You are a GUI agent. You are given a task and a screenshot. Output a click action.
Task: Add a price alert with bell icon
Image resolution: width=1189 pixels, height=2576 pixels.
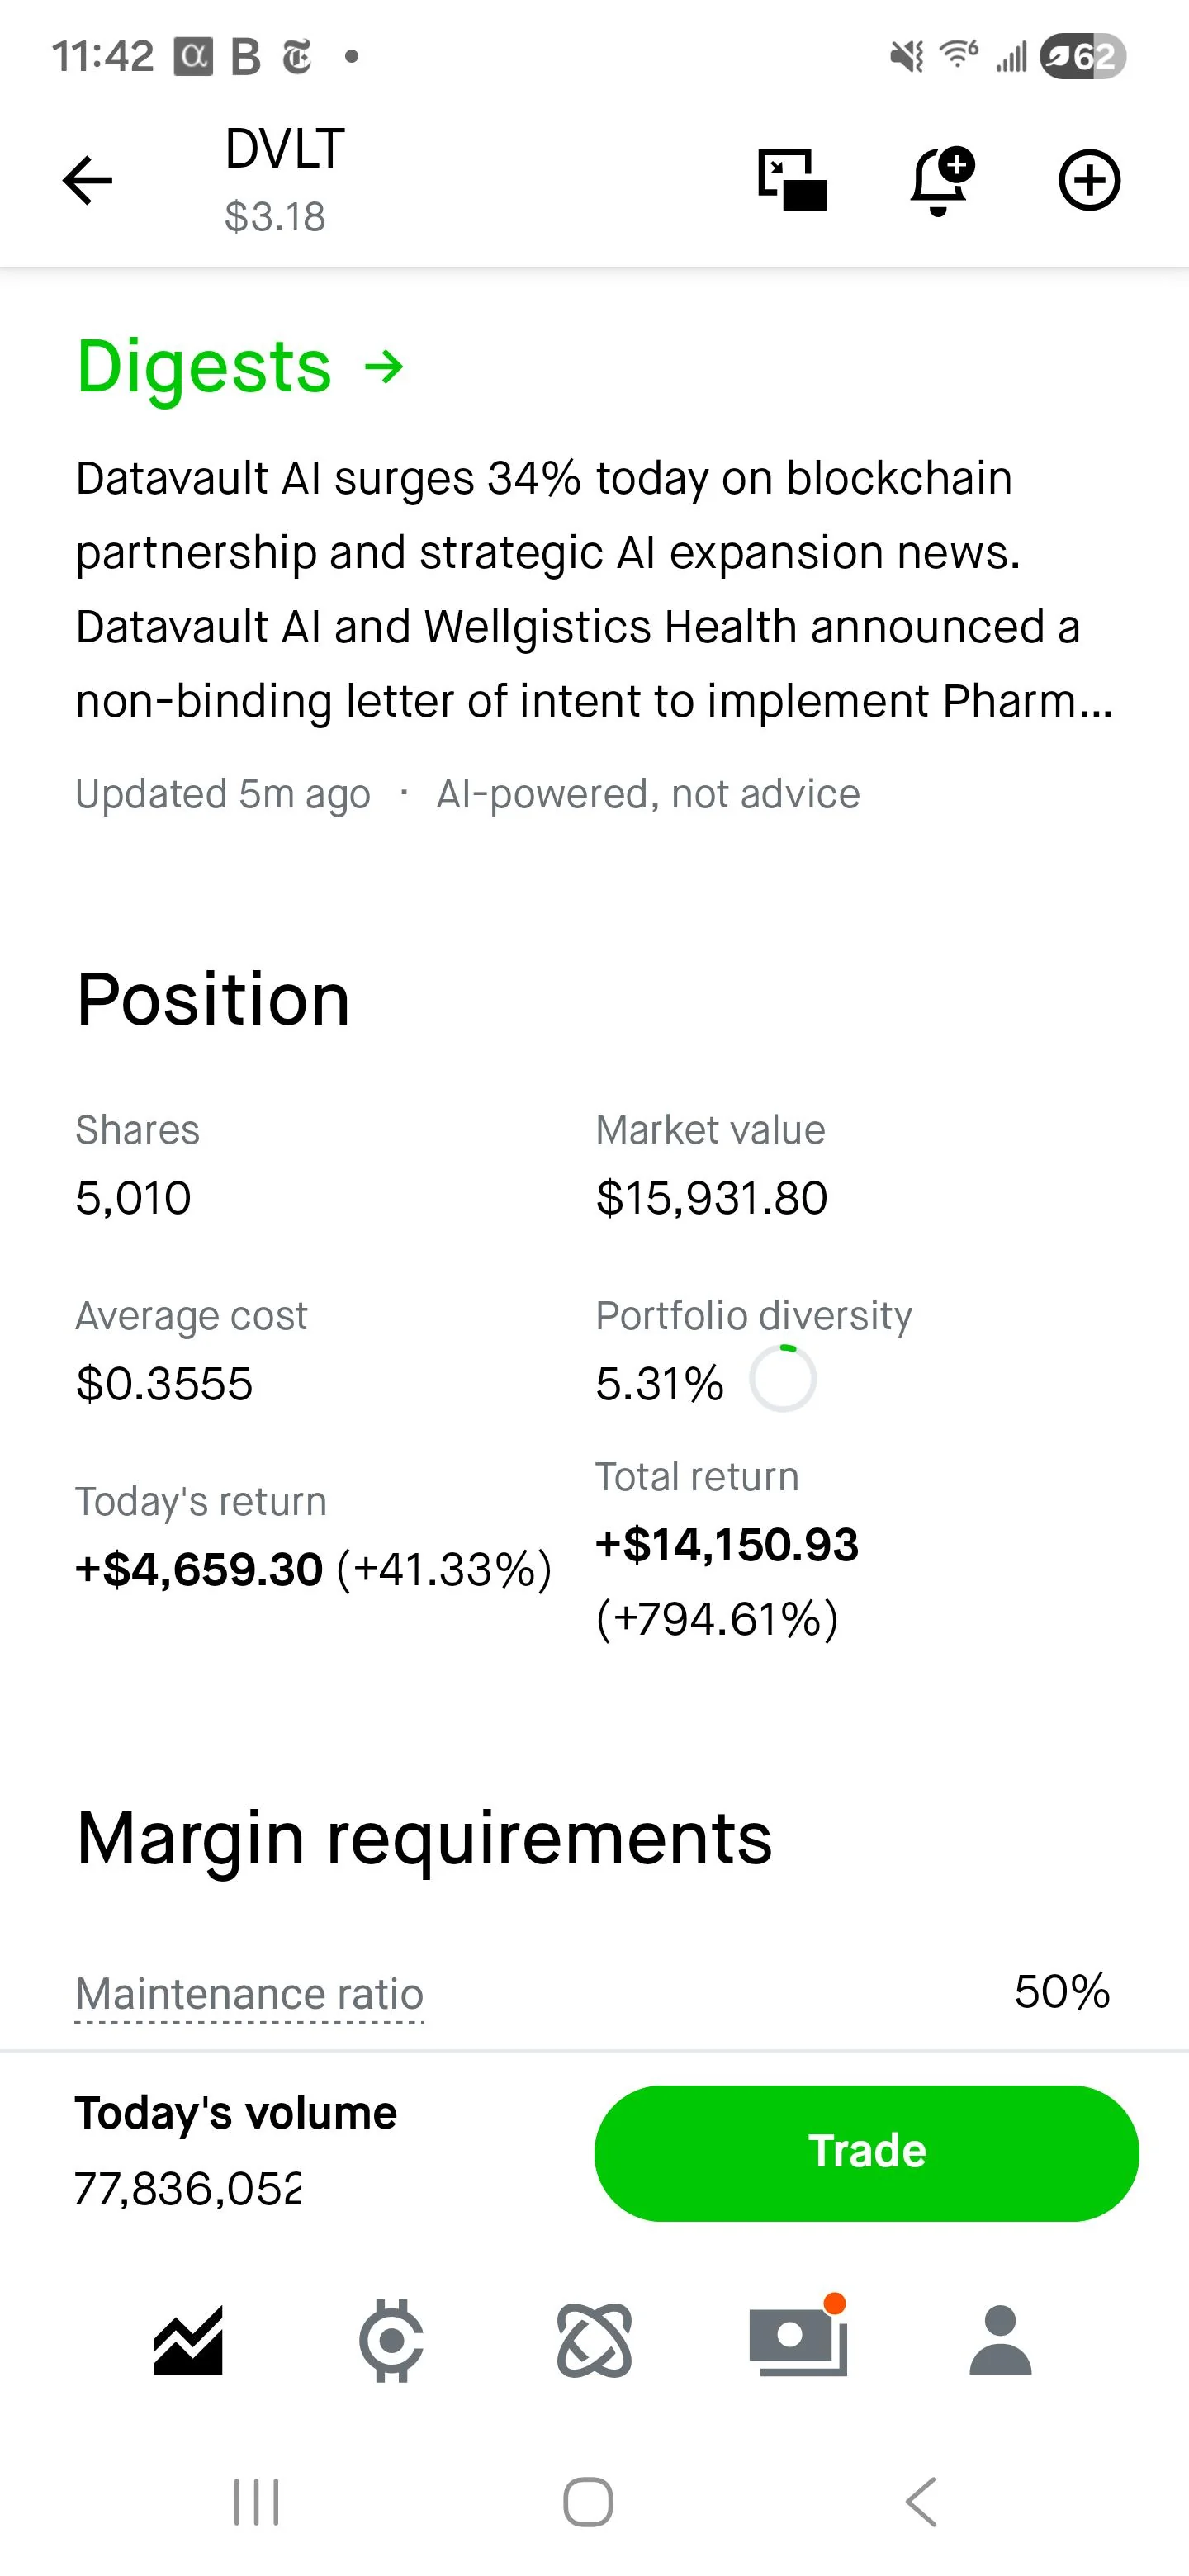point(941,181)
